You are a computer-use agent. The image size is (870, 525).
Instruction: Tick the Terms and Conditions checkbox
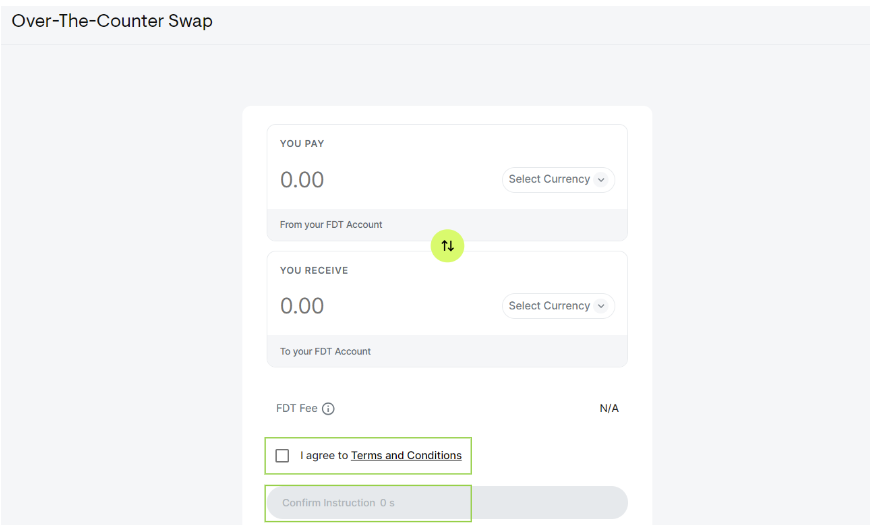tap(282, 456)
